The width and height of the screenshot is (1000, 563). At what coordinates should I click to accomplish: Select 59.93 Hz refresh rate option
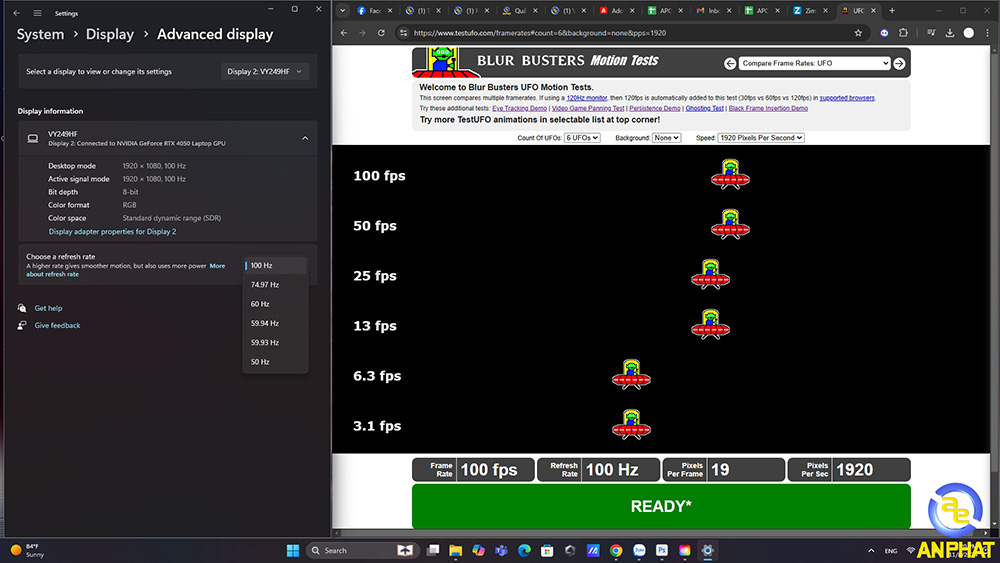(276, 342)
